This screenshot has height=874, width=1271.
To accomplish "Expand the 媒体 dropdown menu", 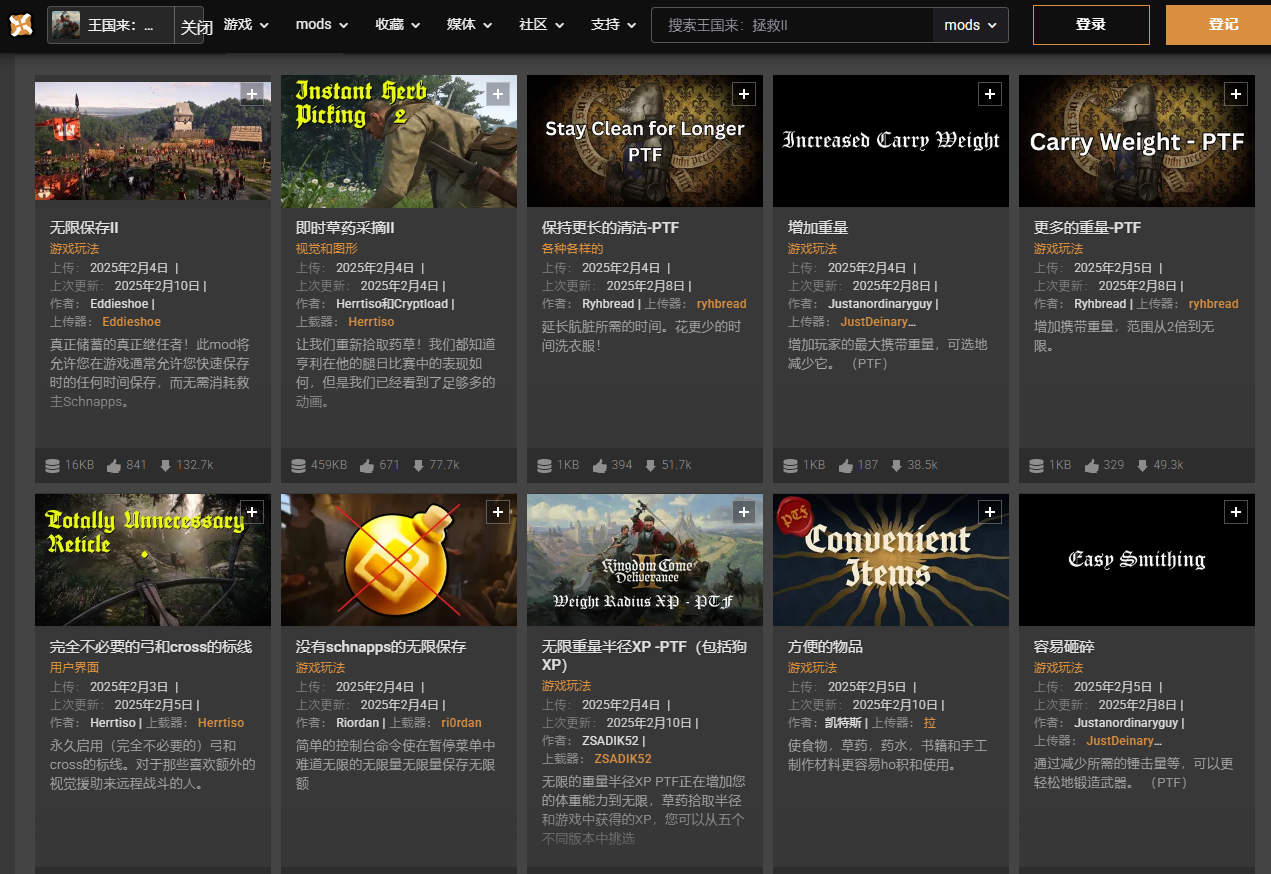I will click(x=470, y=25).
